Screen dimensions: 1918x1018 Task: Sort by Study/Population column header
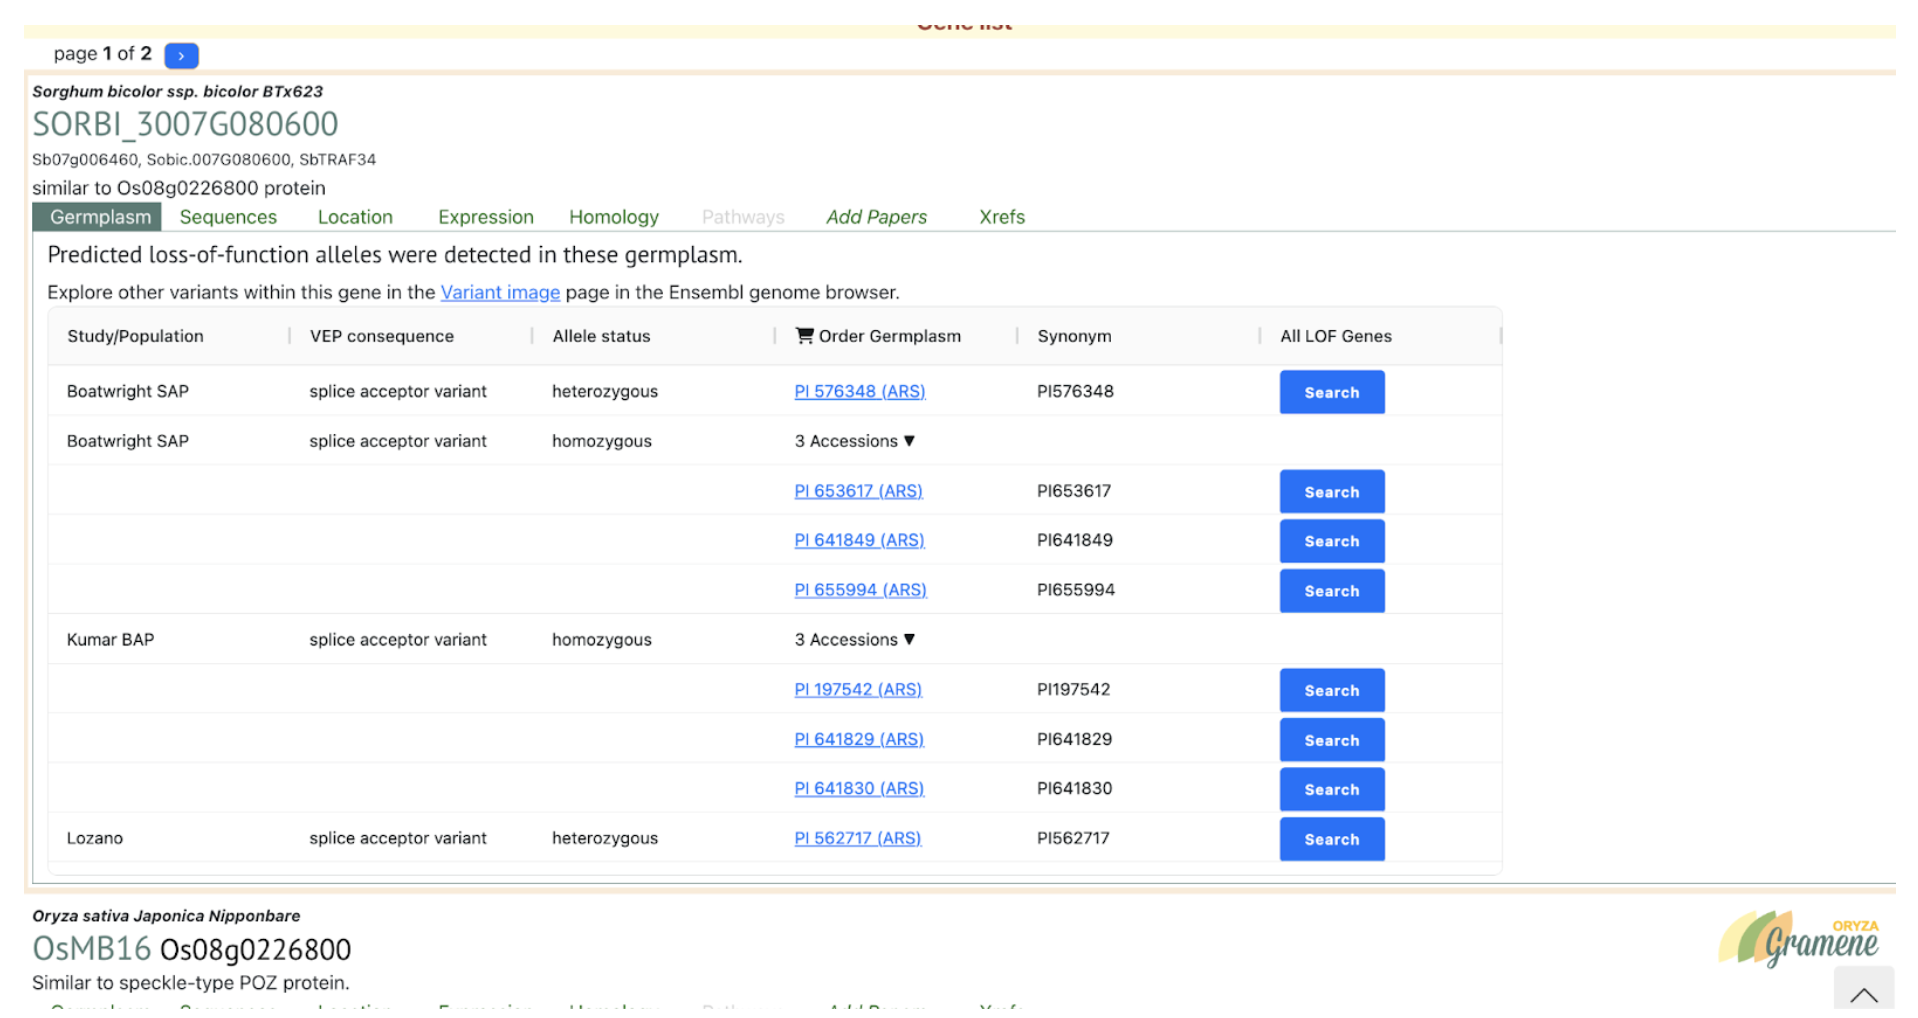[x=135, y=336]
